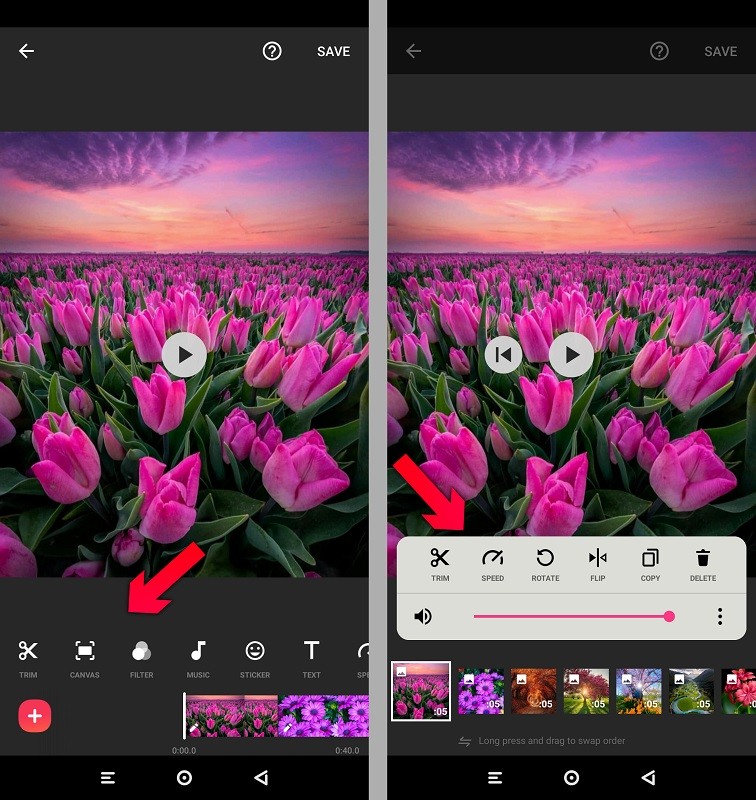Click the 0:40.0 timeline time label
The image size is (756, 800).
(x=347, y=751)
